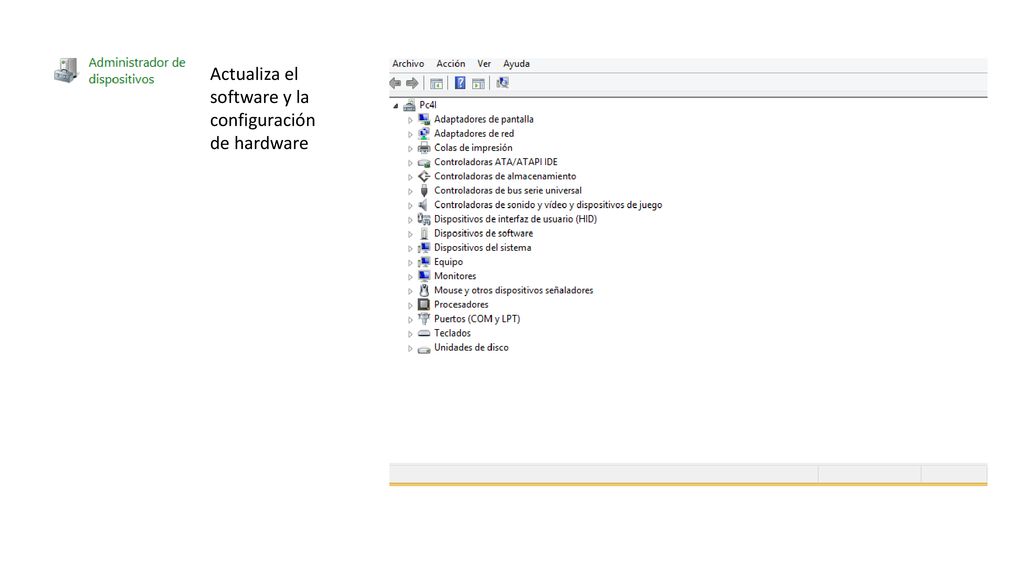
Task: Click the Monitores monitor icon
Action: click(424, 276)
